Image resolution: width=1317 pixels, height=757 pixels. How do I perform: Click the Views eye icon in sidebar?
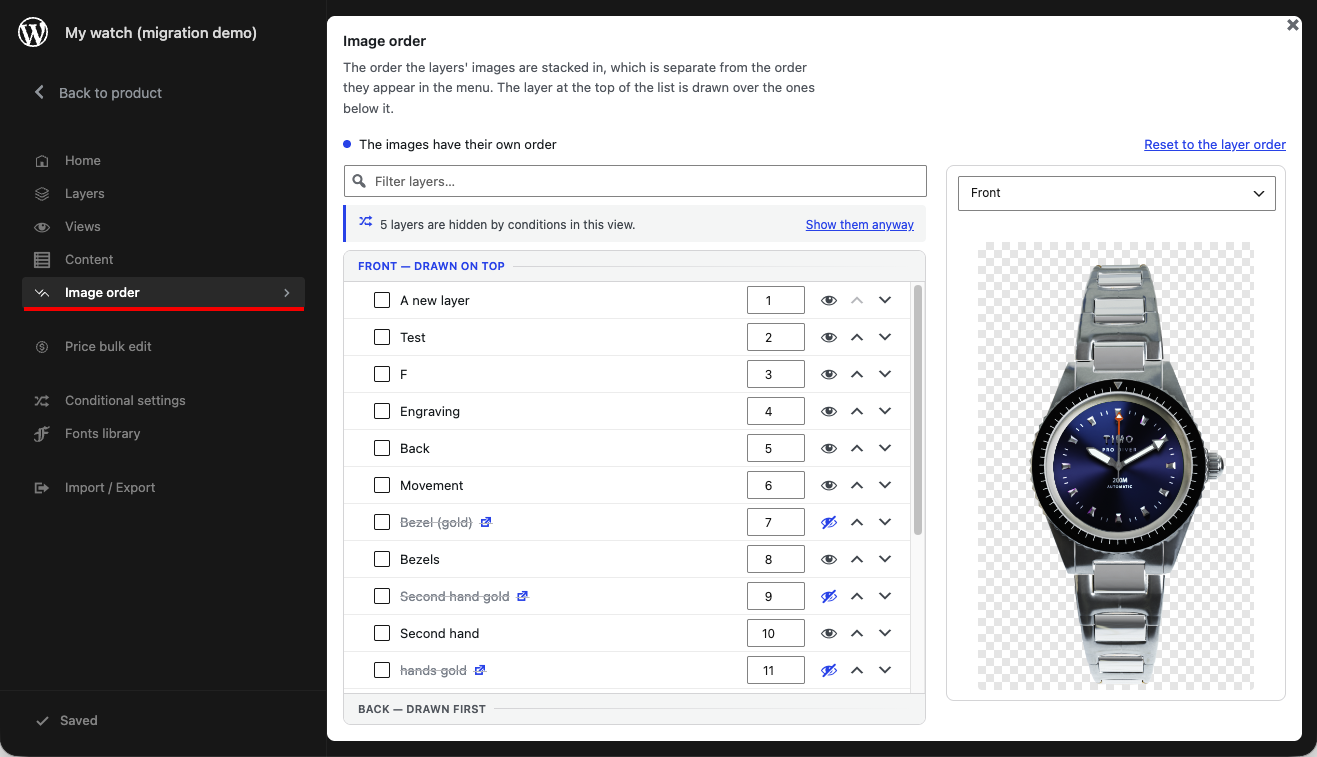point(42,227)
